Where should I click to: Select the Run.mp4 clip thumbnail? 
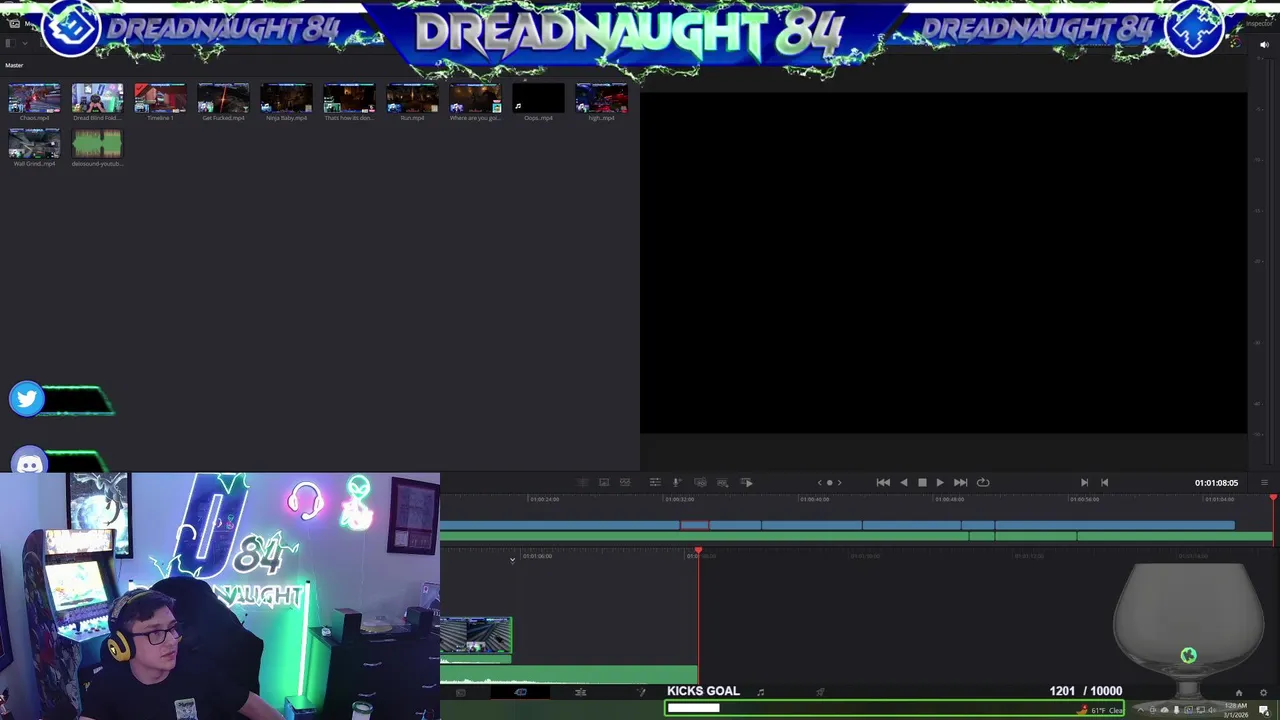pyautogui.click(x=412, y=98)
